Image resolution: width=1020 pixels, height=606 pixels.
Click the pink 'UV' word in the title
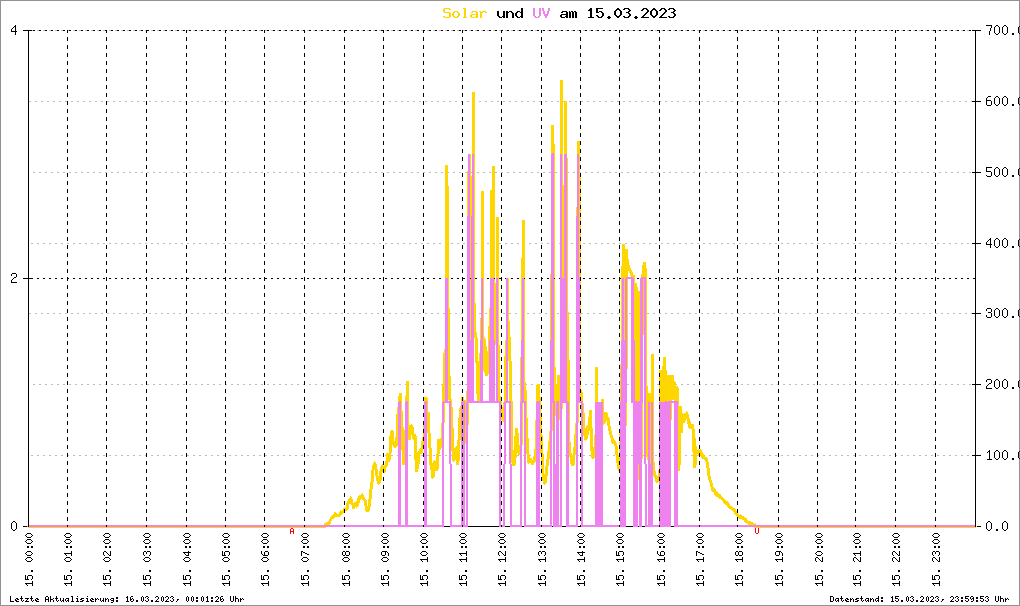(x=541, y=13)
